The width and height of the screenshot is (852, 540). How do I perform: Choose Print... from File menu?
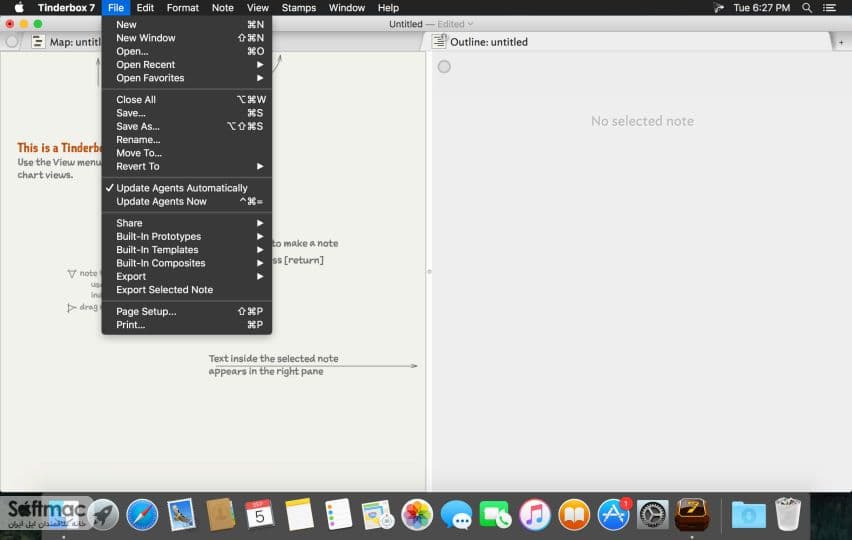[x=186, y=325]
